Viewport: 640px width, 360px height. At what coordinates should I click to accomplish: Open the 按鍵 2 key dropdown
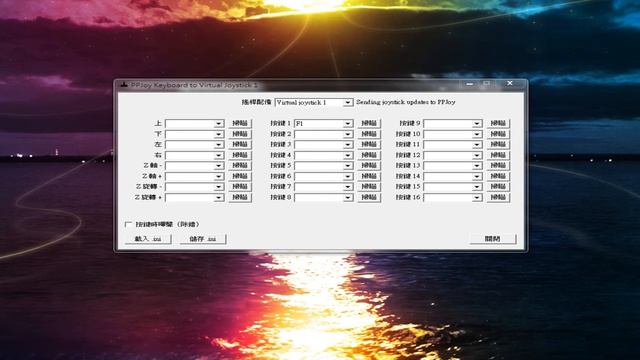(323, 134)
